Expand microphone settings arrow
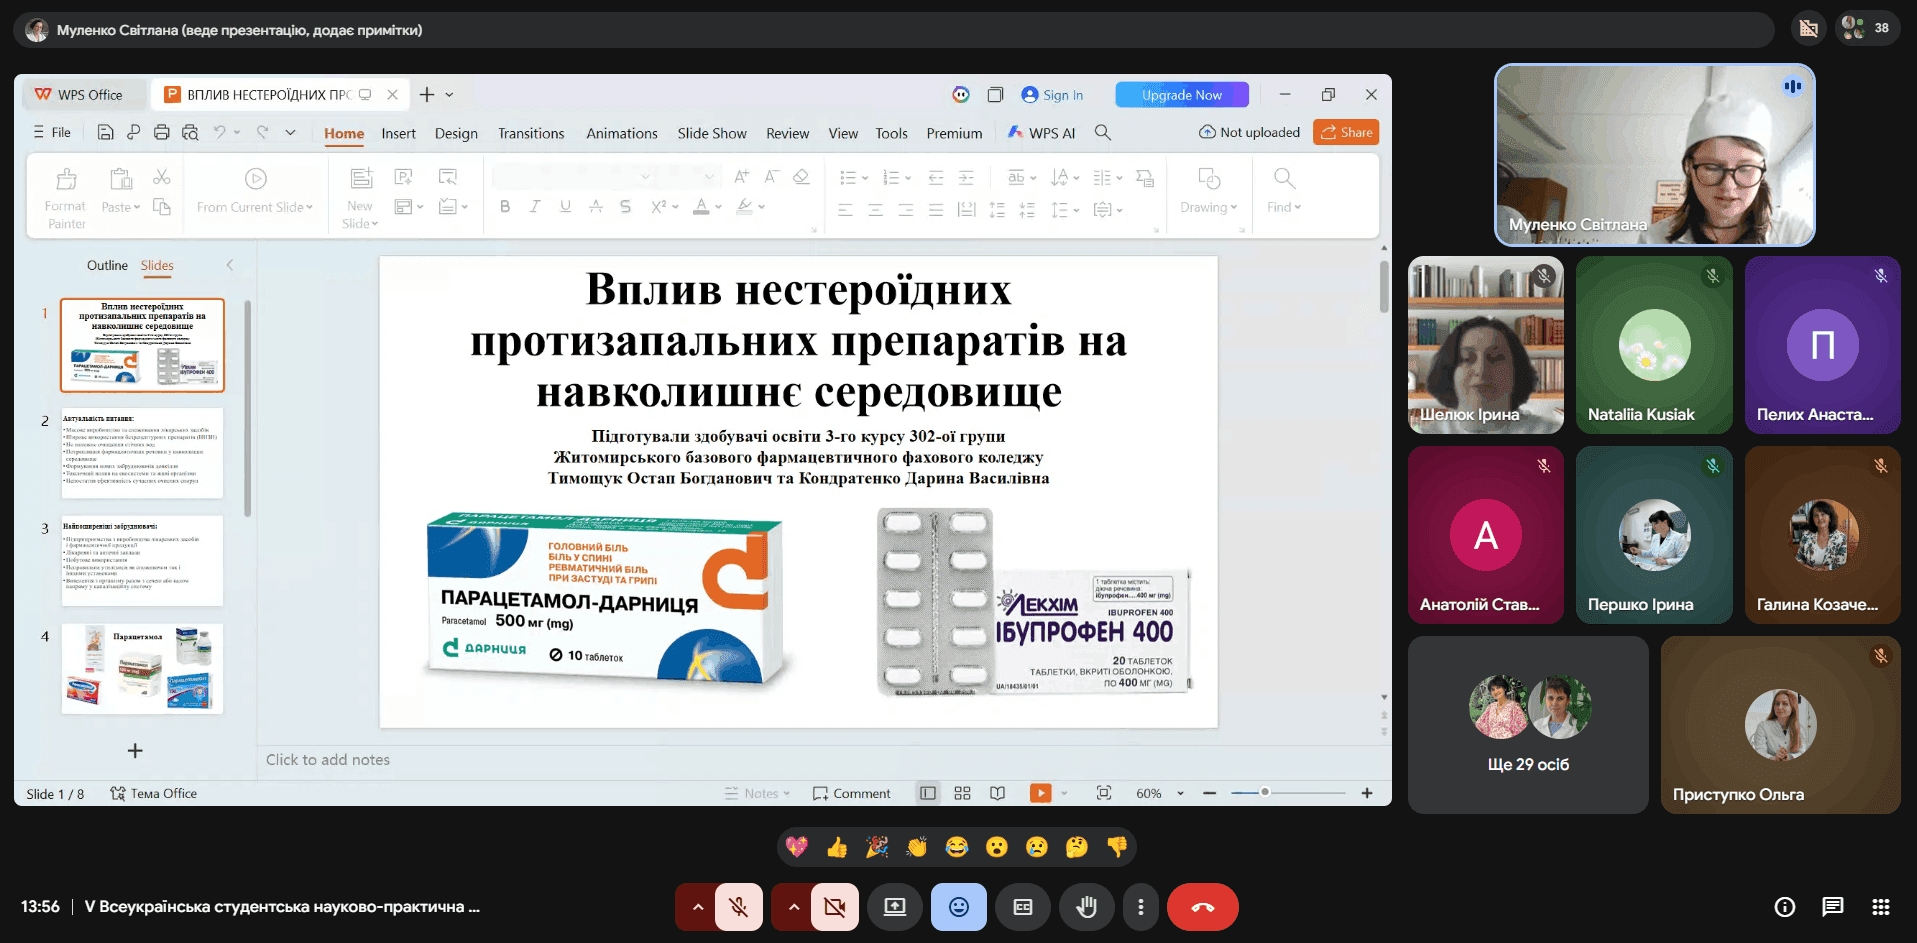Screen dimensions: 1917x943 tap(697, 907)
